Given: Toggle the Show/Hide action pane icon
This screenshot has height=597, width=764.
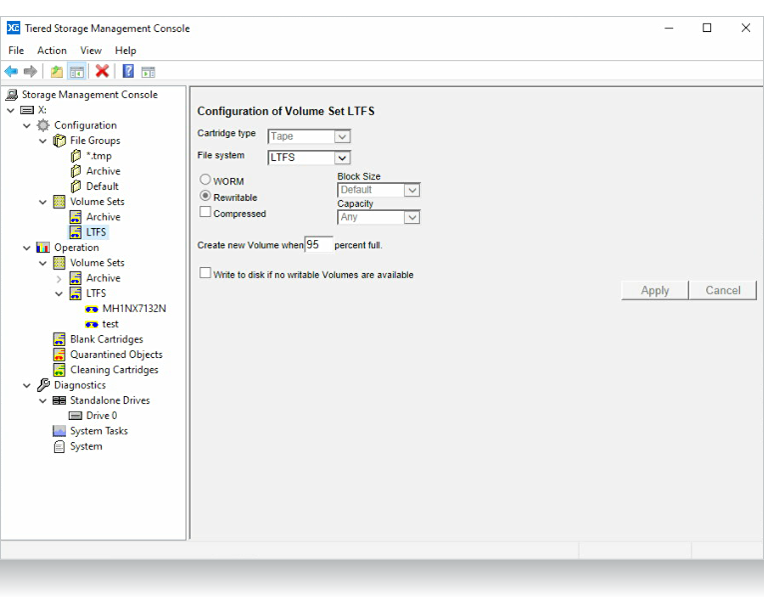Looking at the screenshot, I should 148,72.
